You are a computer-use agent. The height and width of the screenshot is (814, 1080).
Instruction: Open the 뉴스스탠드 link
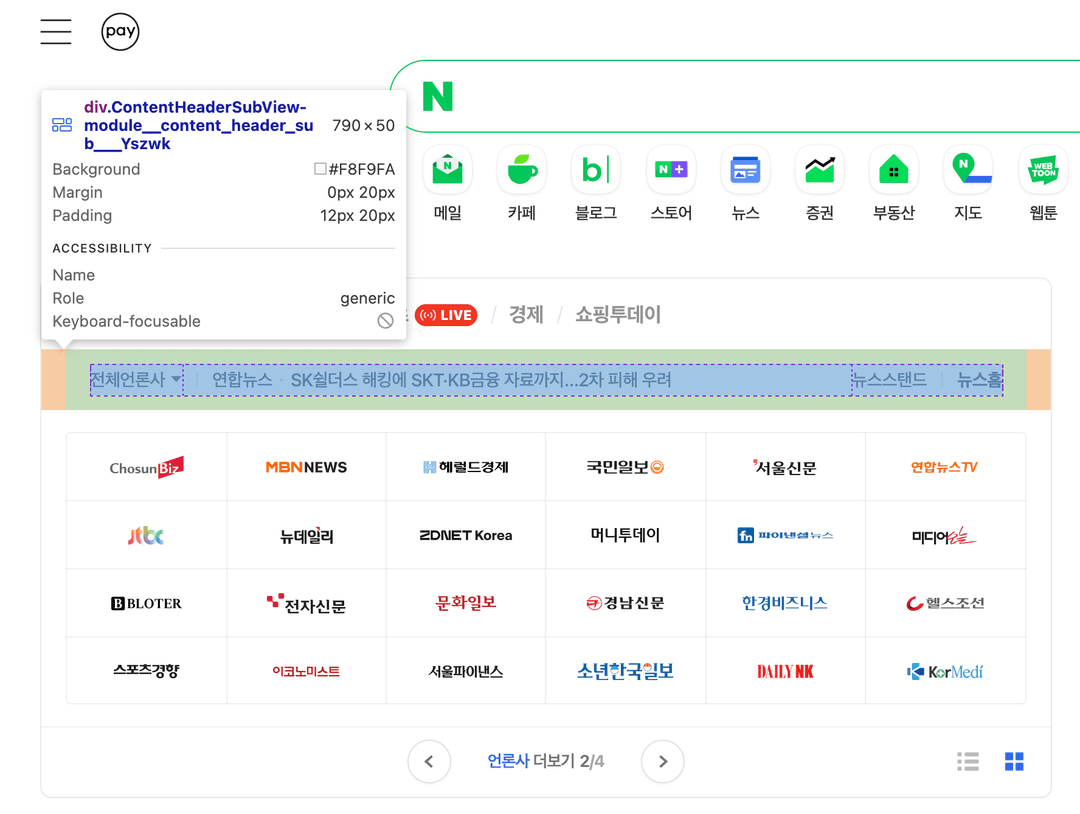click(x=889, y=380)
